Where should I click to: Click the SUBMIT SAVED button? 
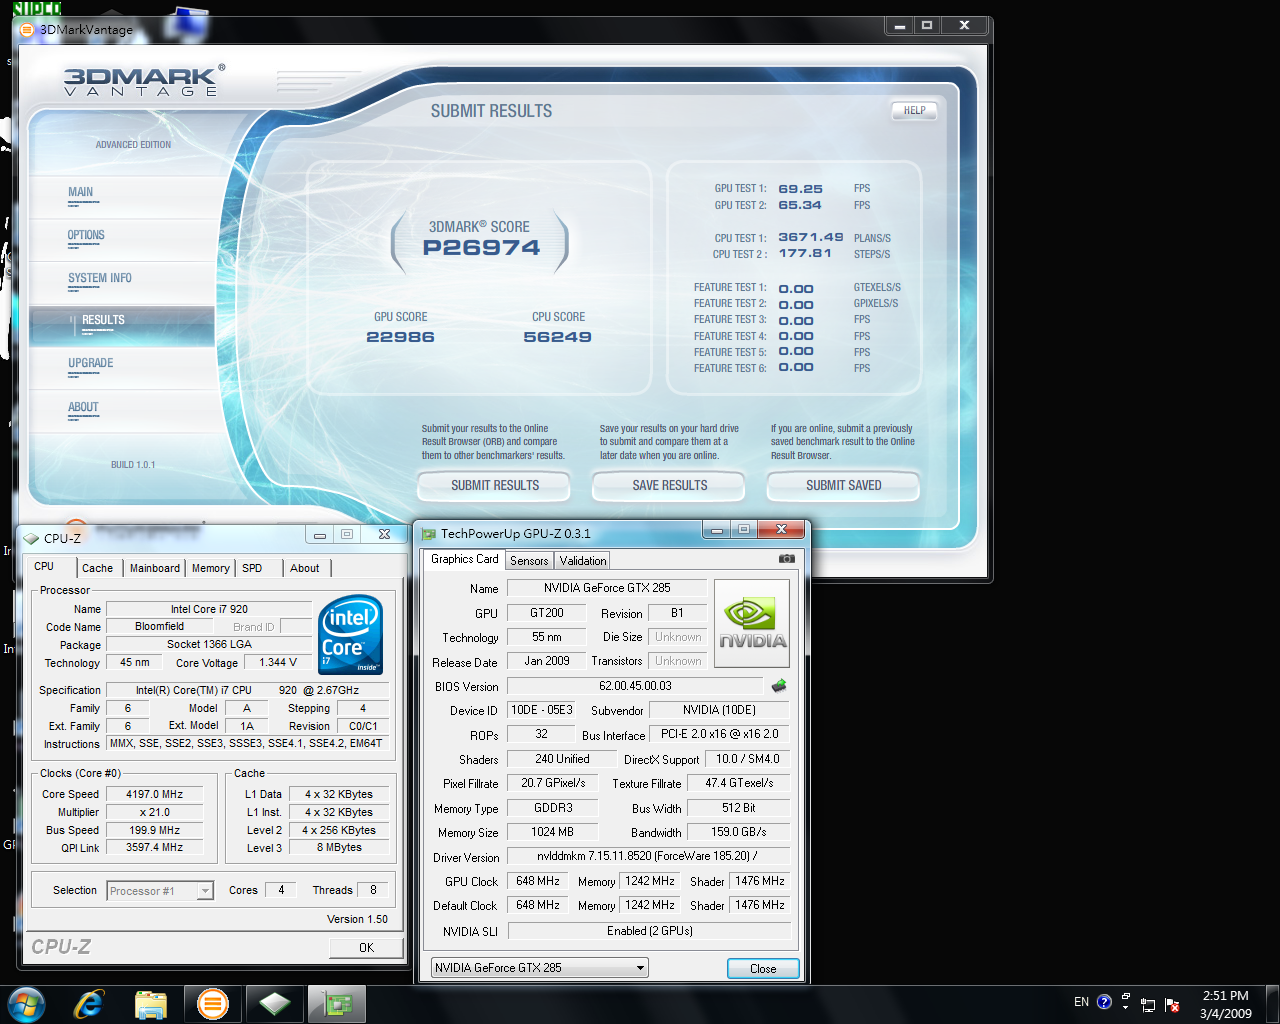[x=844, y=485]
